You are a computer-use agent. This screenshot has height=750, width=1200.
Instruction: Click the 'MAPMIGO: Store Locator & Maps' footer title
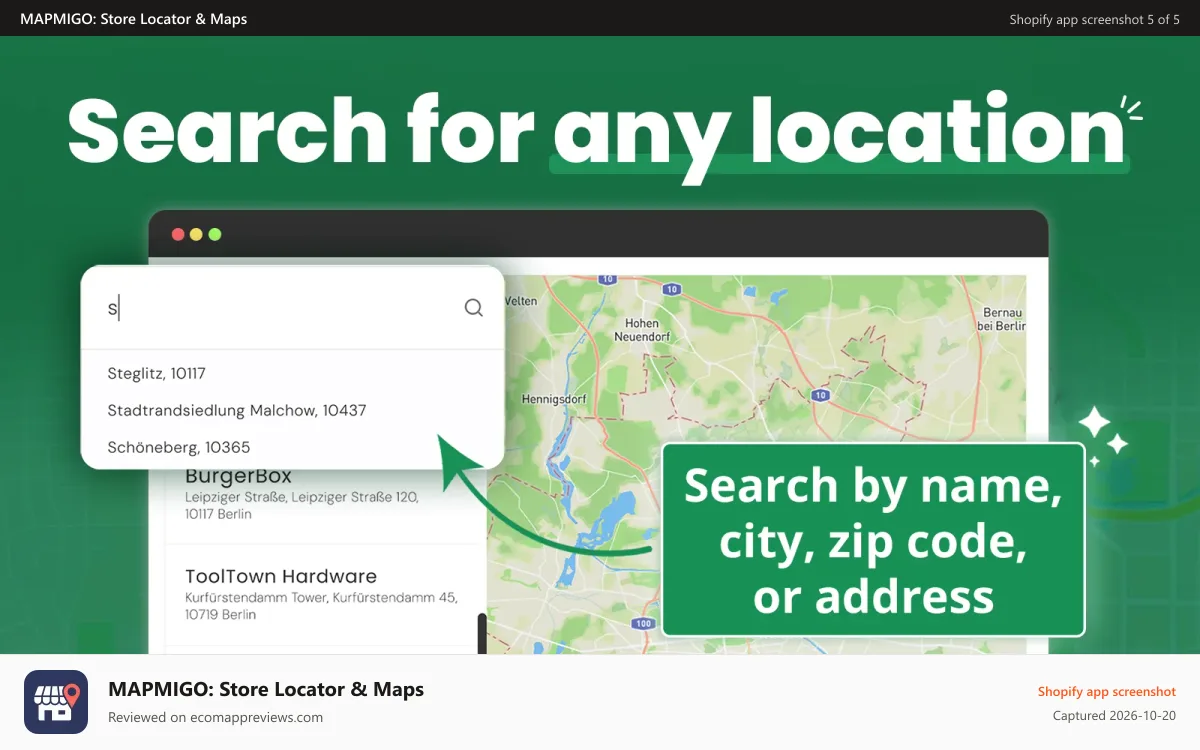266,689
